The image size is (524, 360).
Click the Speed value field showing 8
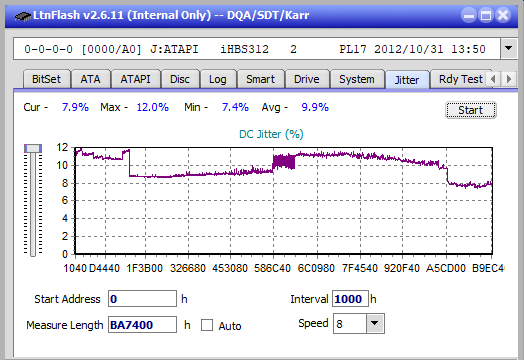point(350,323)
